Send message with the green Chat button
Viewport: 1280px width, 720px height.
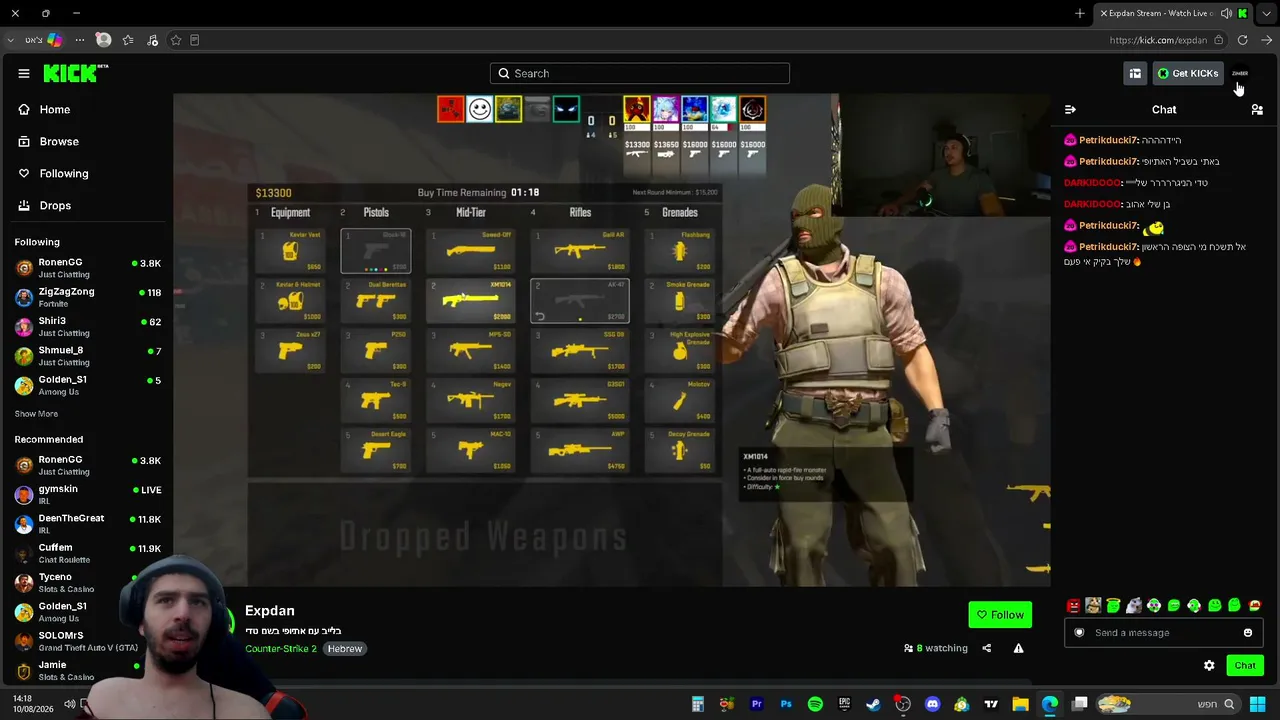(x=1245, y=665)
